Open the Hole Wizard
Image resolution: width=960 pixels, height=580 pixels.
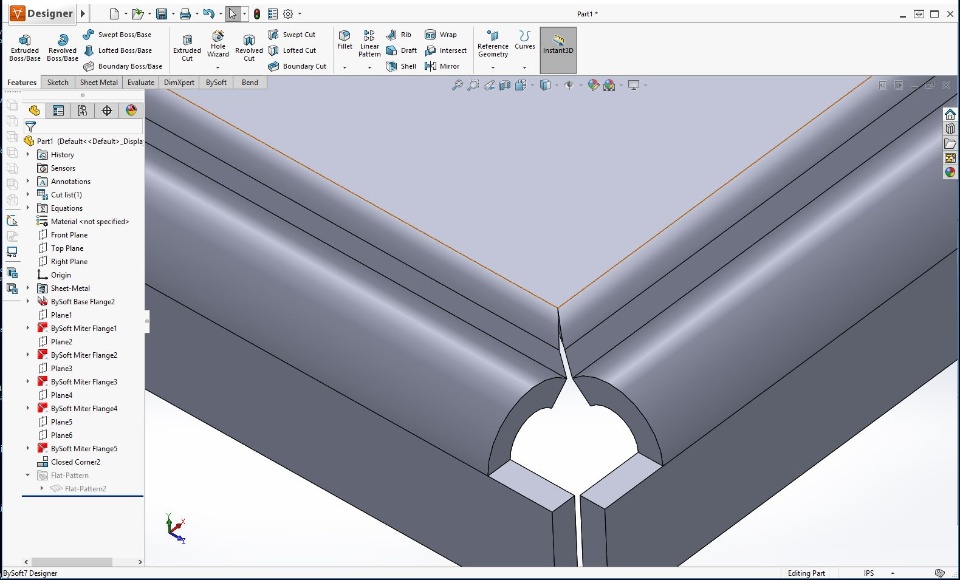point(218,44)
